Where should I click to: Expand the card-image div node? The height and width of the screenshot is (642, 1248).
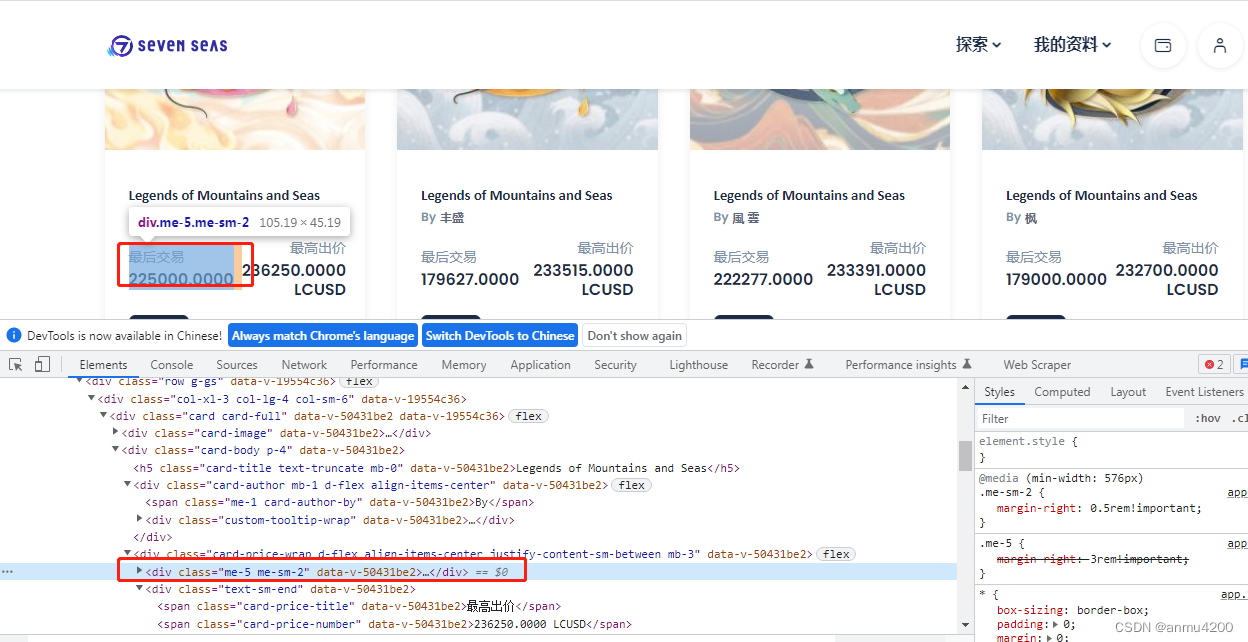[x=116, y=433]
